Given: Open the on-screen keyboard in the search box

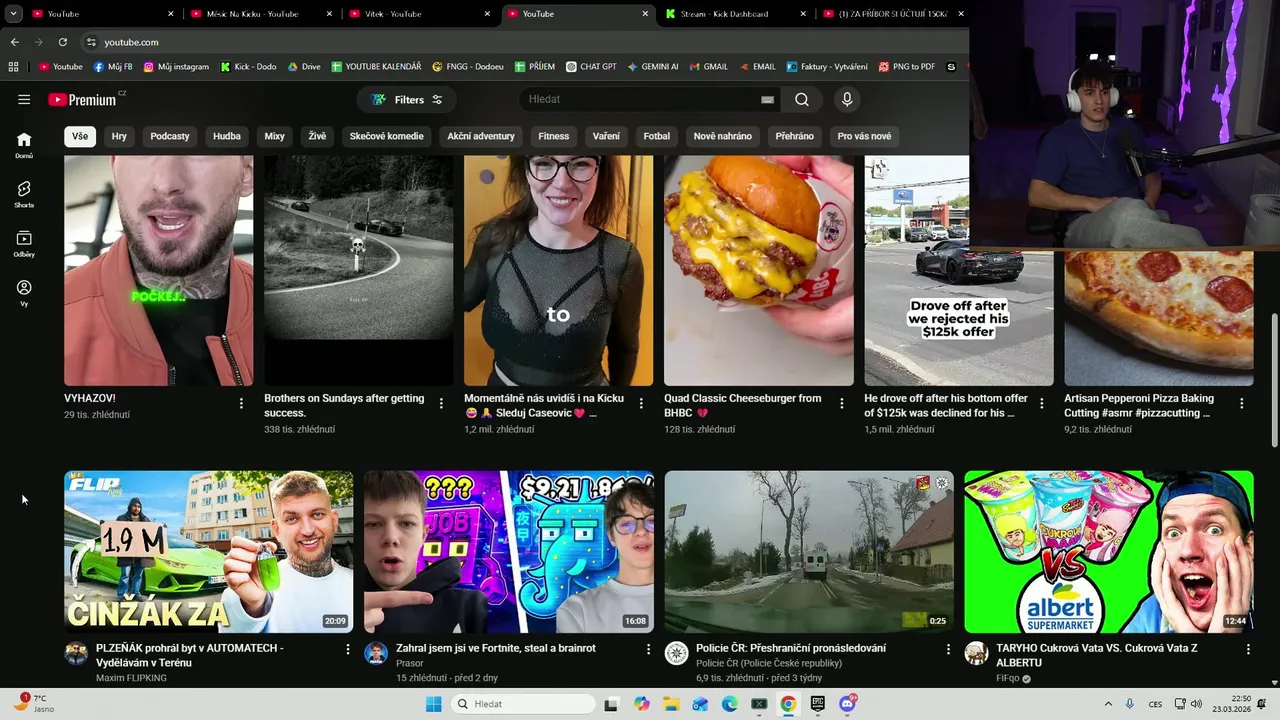Looking at the screenshot, I should (767, 99).
